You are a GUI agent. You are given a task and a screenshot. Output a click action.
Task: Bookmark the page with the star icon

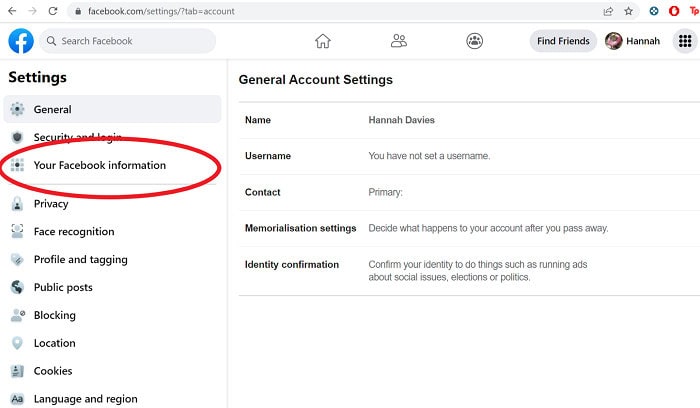coord(629,11)
